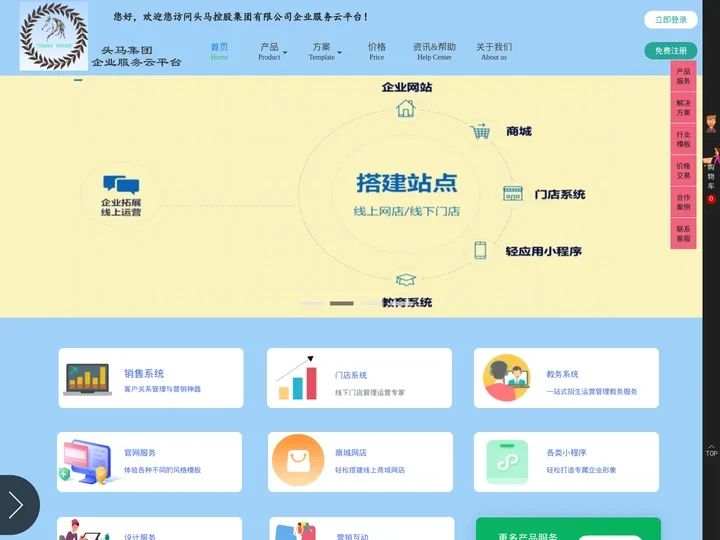Image resolution: width=720 pixels, height=540 pixels.
Task: Open 关于我们 About us menu
Action: [494, 51]
